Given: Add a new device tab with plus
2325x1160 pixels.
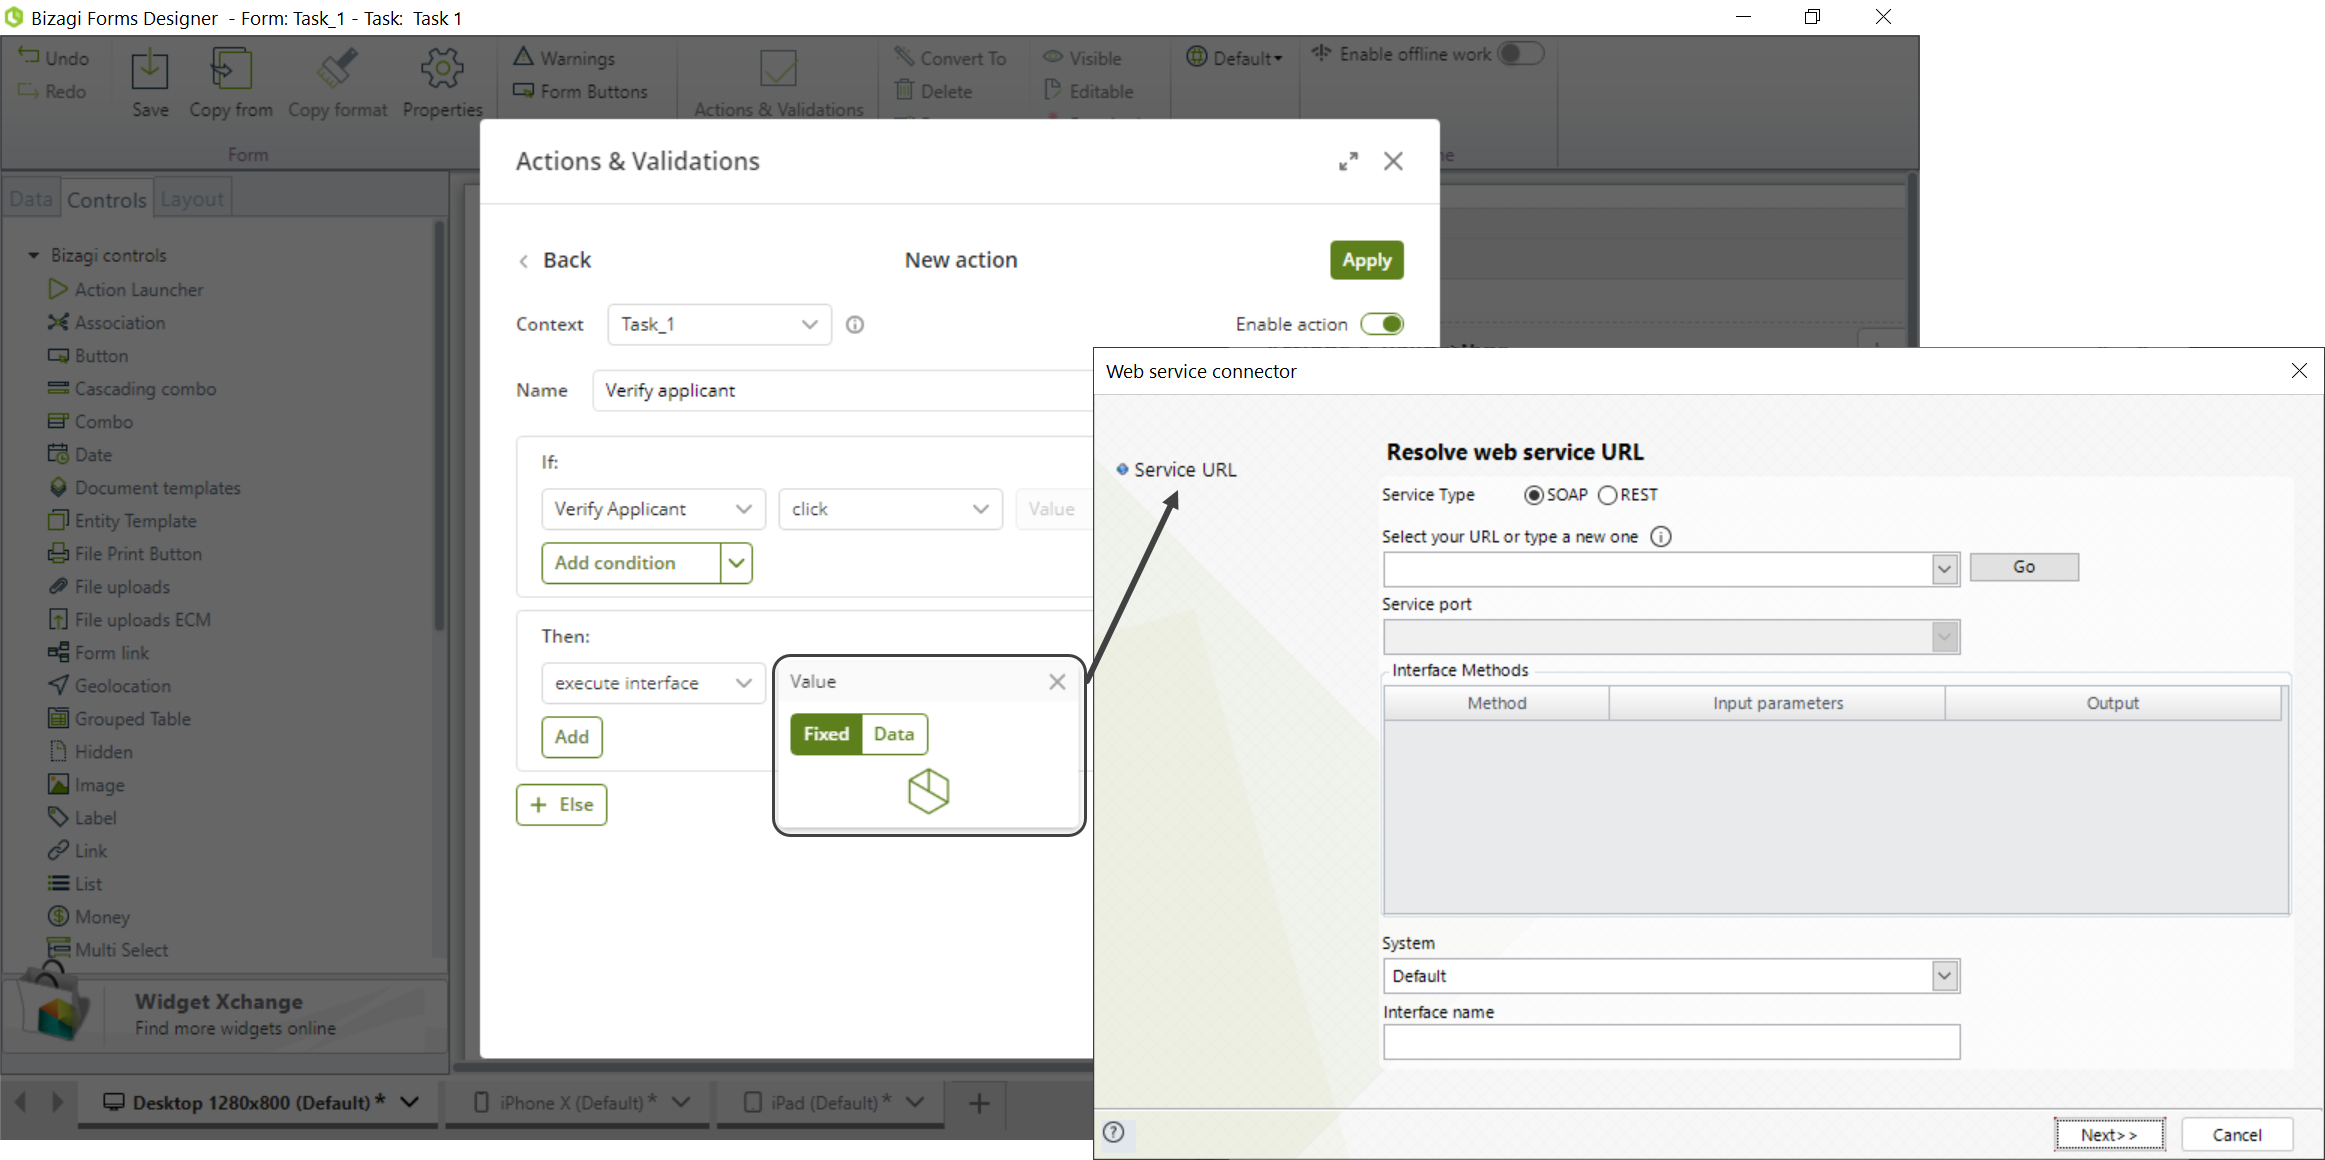Looking at the screenshot, I should pos(979,1103).
